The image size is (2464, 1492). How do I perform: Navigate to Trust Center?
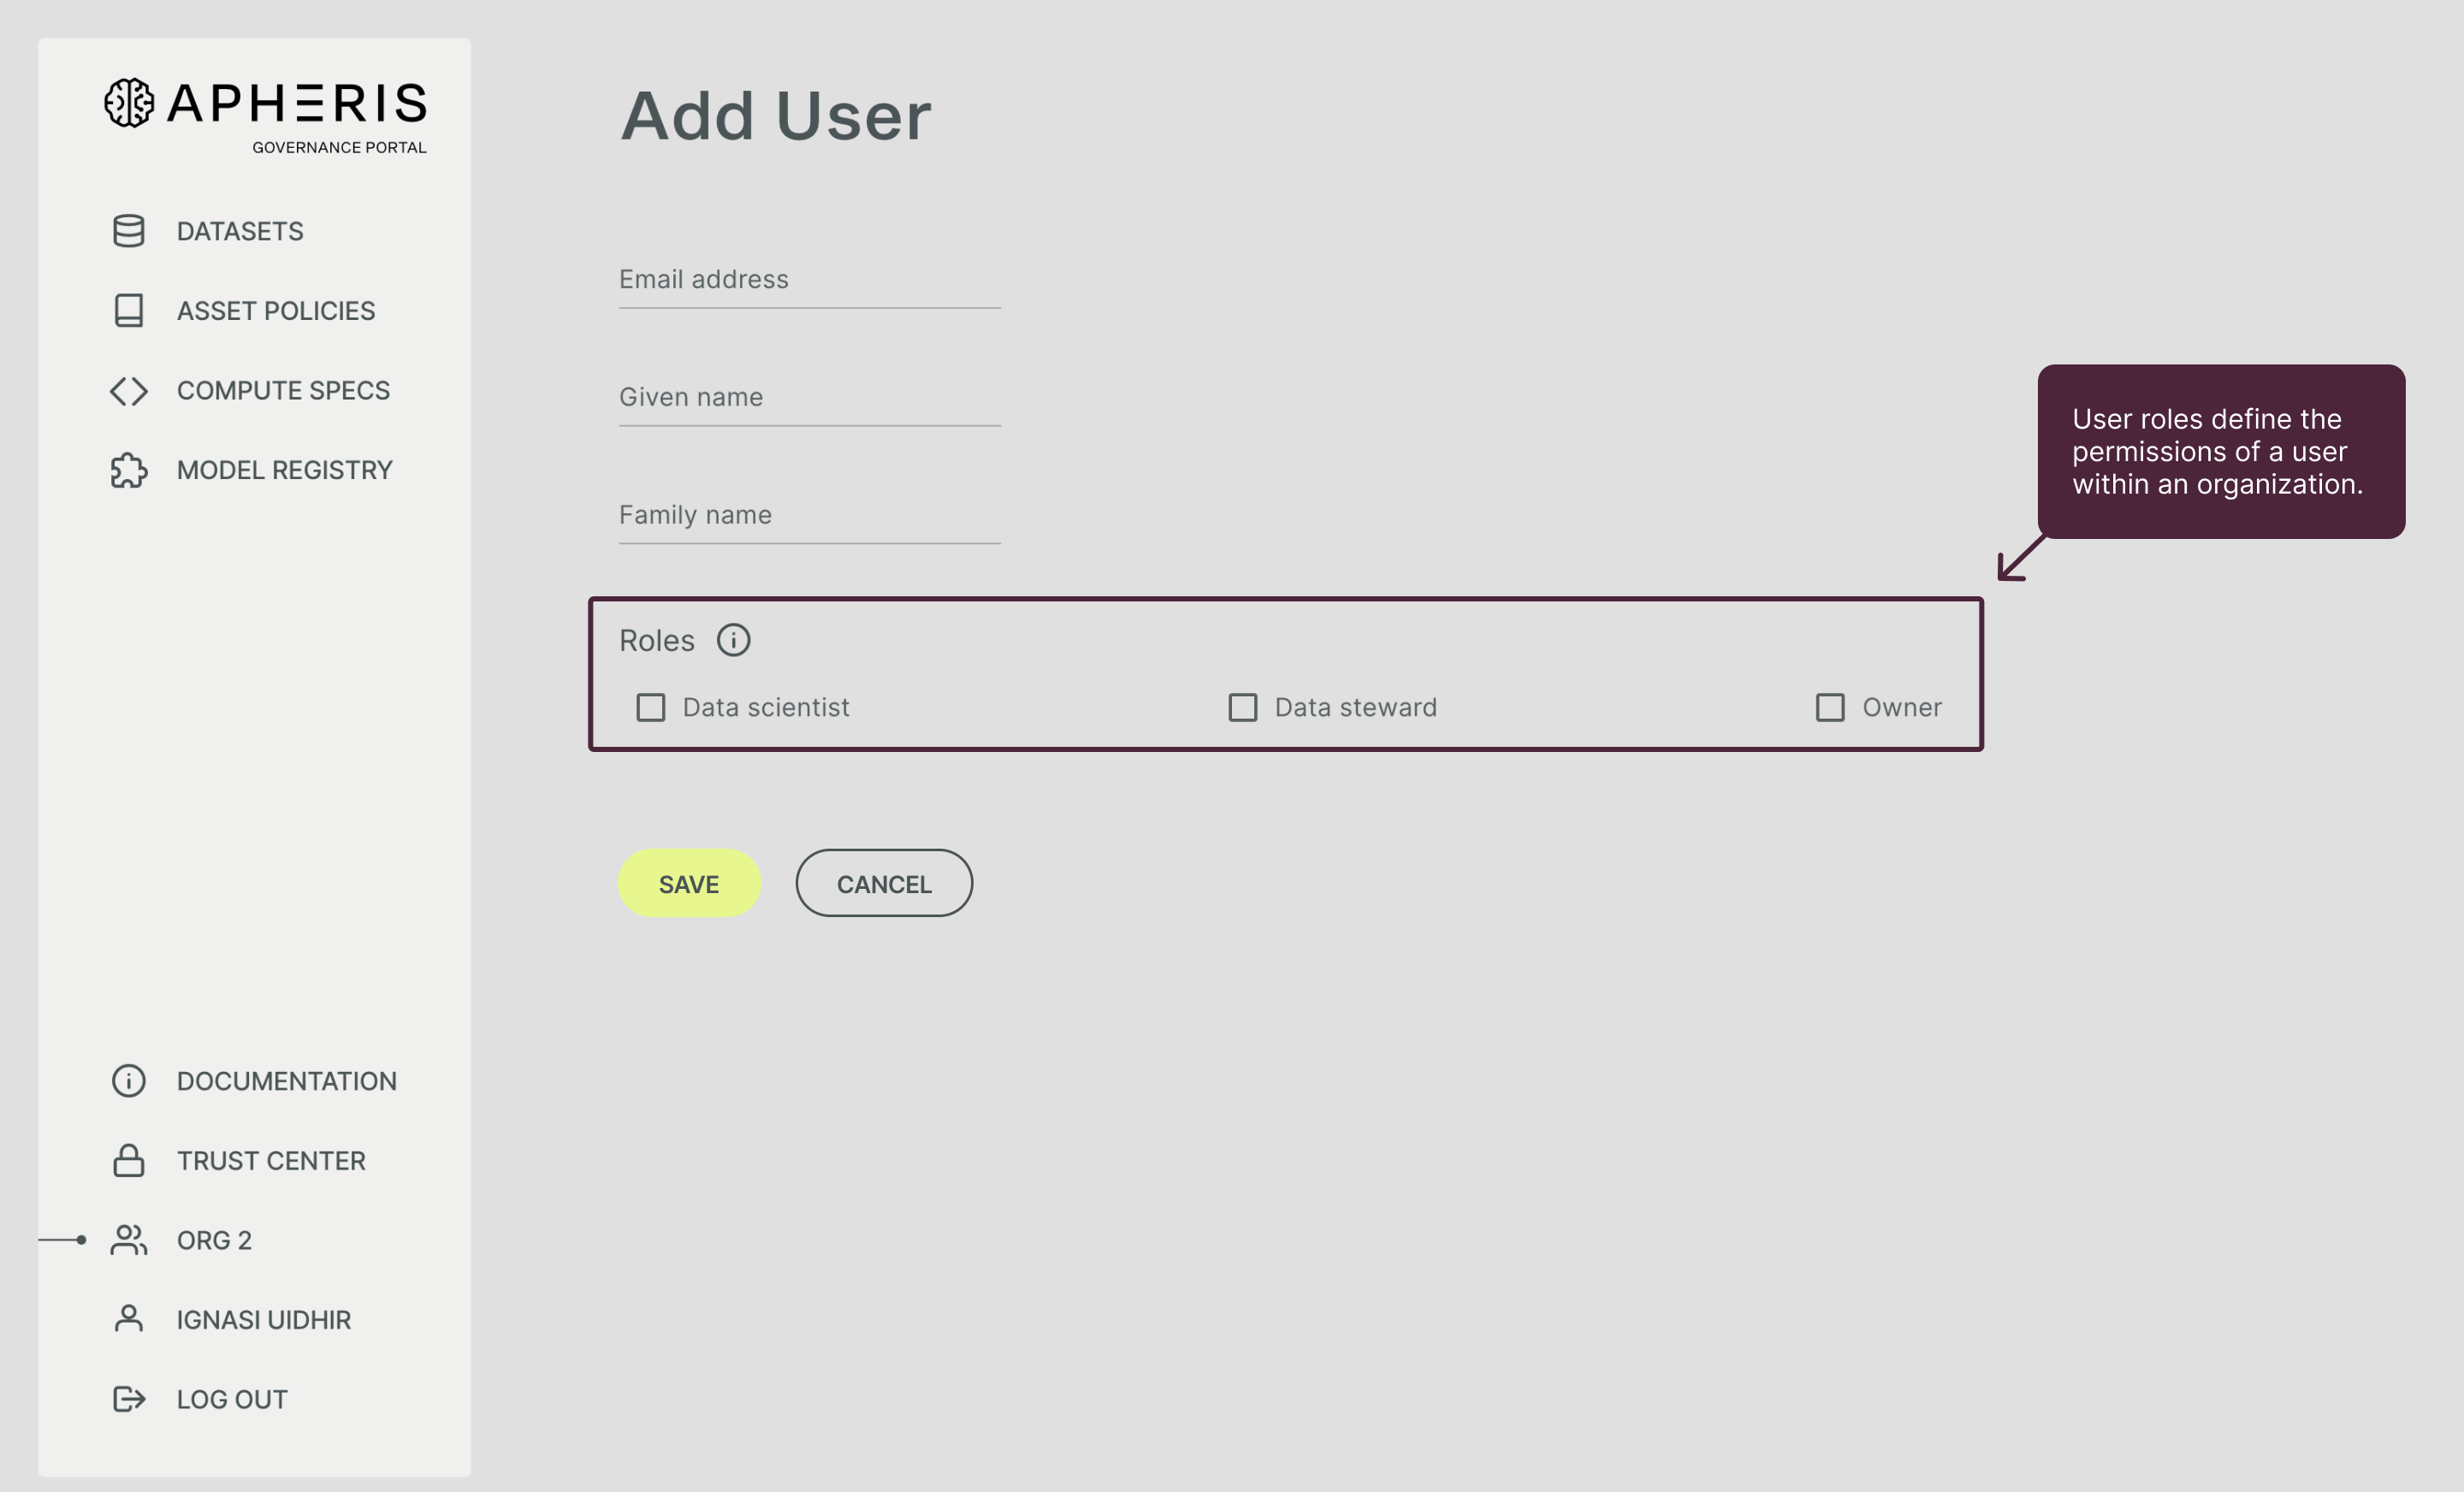pos(271,1160)
